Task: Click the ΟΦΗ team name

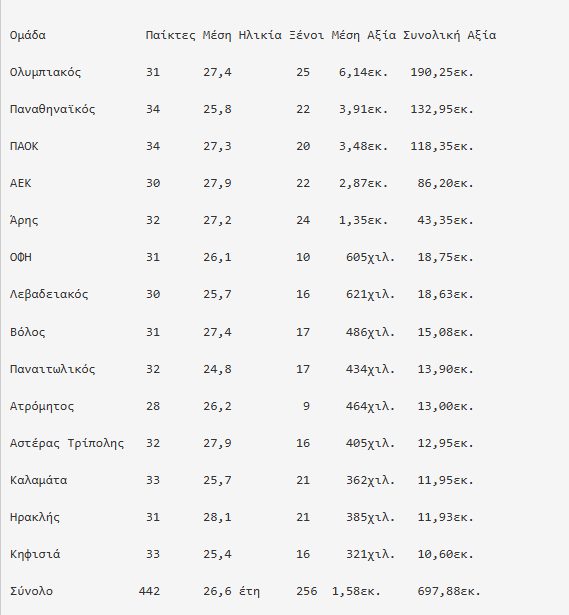Action: pos(20,257)
